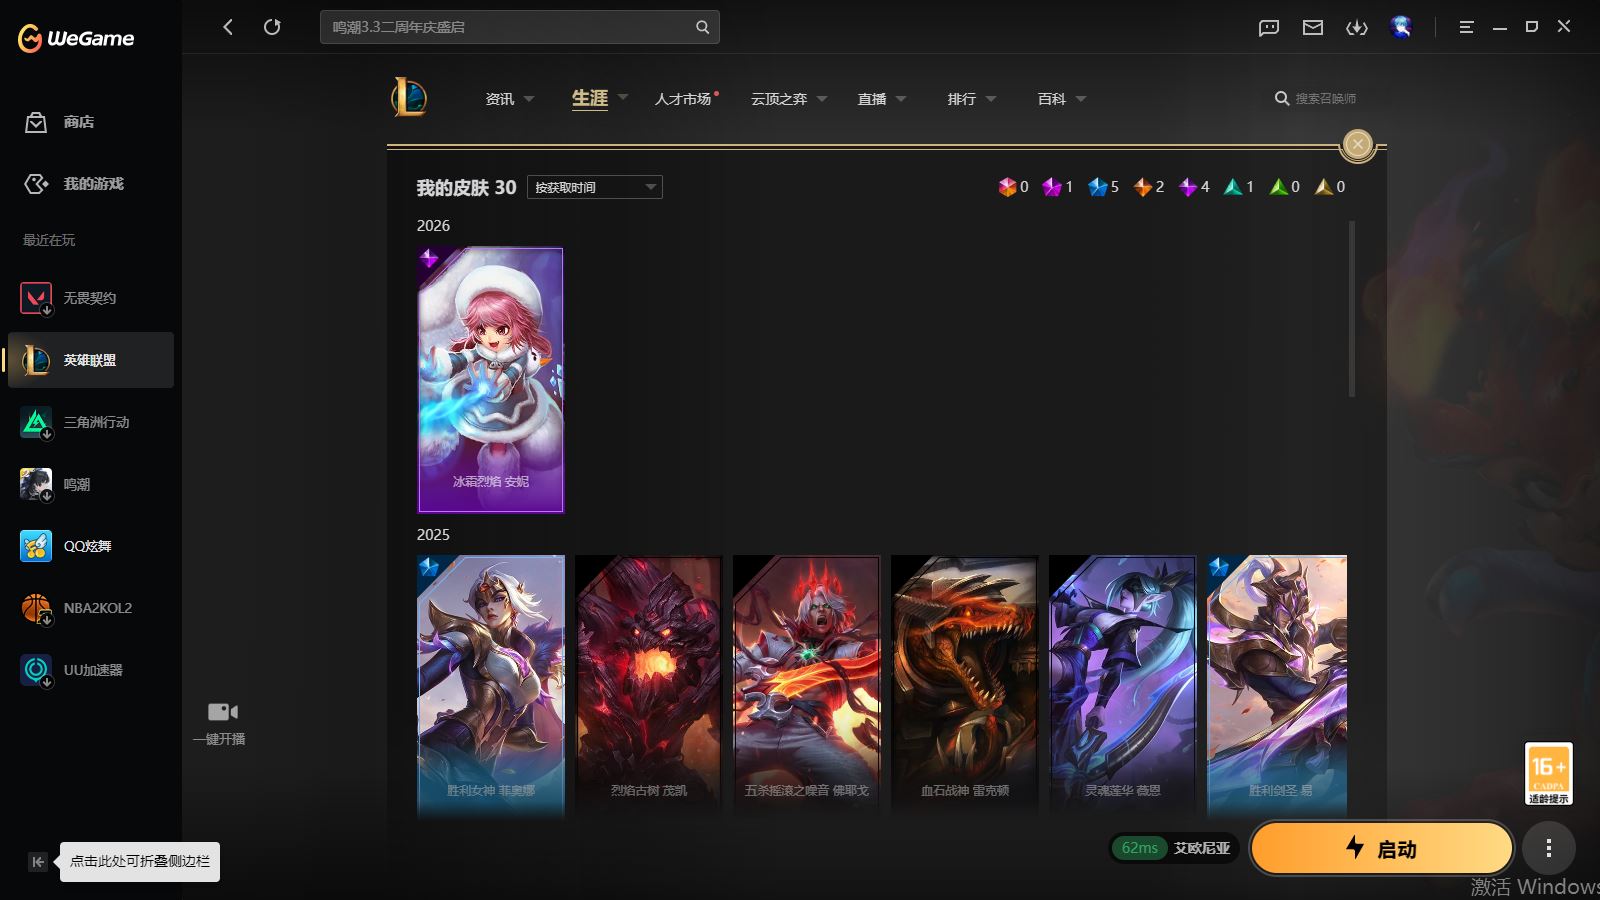Open the 冰霜烈焰 安妮 skin card
Image resolution: width=1600 pixels, height=900 pixels.
click(490, 380)
